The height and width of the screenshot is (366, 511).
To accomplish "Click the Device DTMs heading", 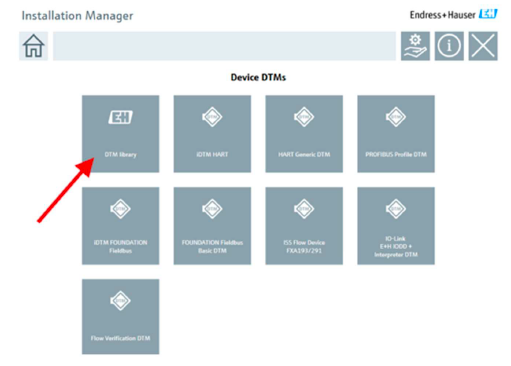I will click(258, 77).
